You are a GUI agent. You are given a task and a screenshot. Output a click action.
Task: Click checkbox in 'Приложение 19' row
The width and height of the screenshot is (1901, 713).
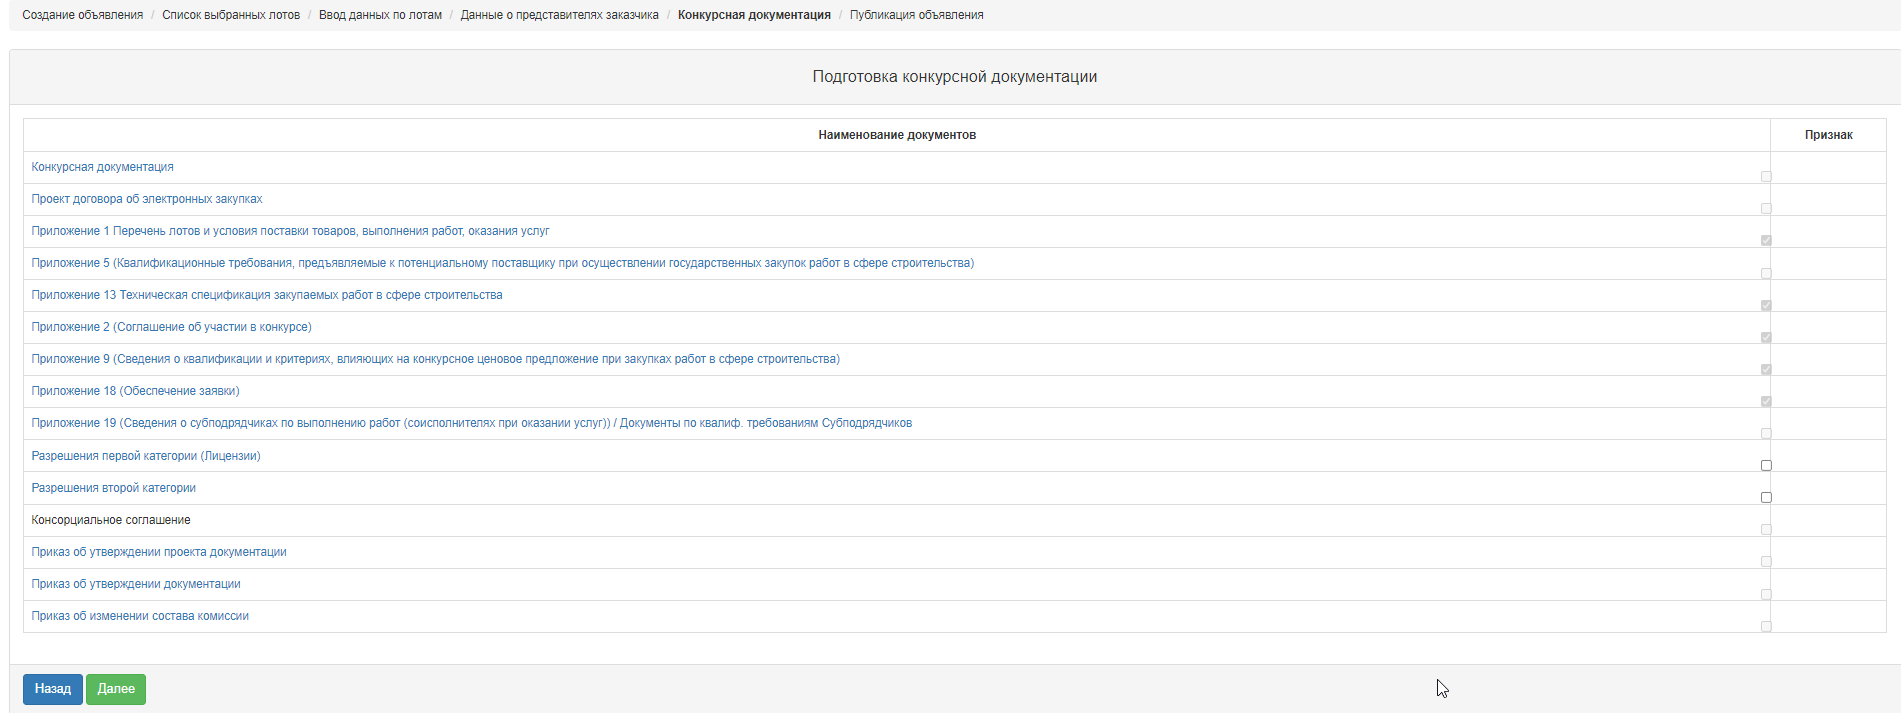[x=1766, y=433]
